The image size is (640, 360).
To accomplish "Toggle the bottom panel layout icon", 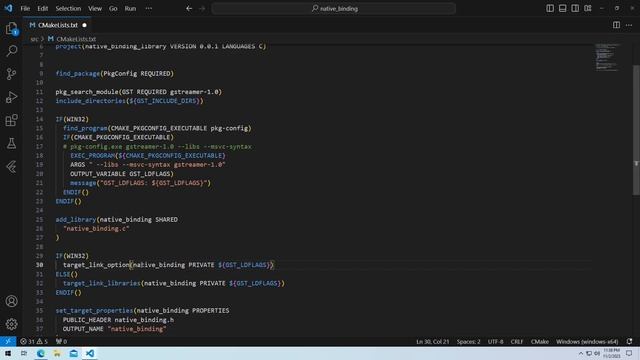I will (562, 8).
